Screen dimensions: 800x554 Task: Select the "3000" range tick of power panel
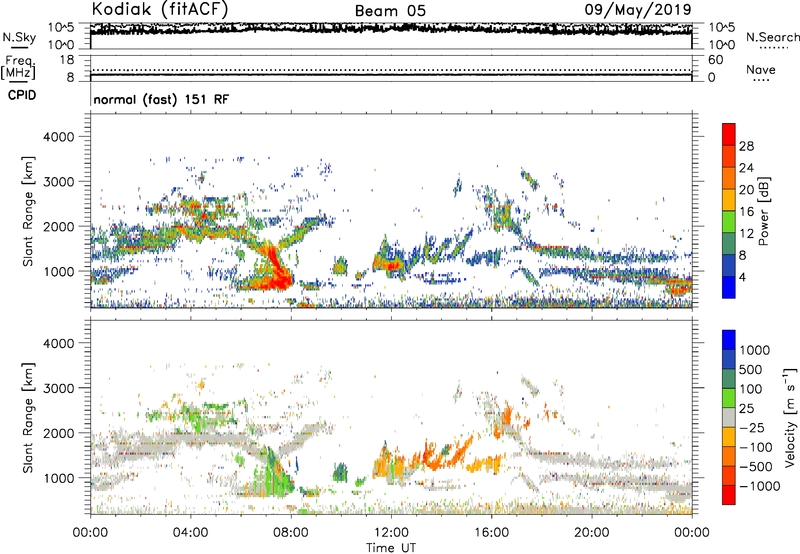pyautogui.click(x=58, y=182)
